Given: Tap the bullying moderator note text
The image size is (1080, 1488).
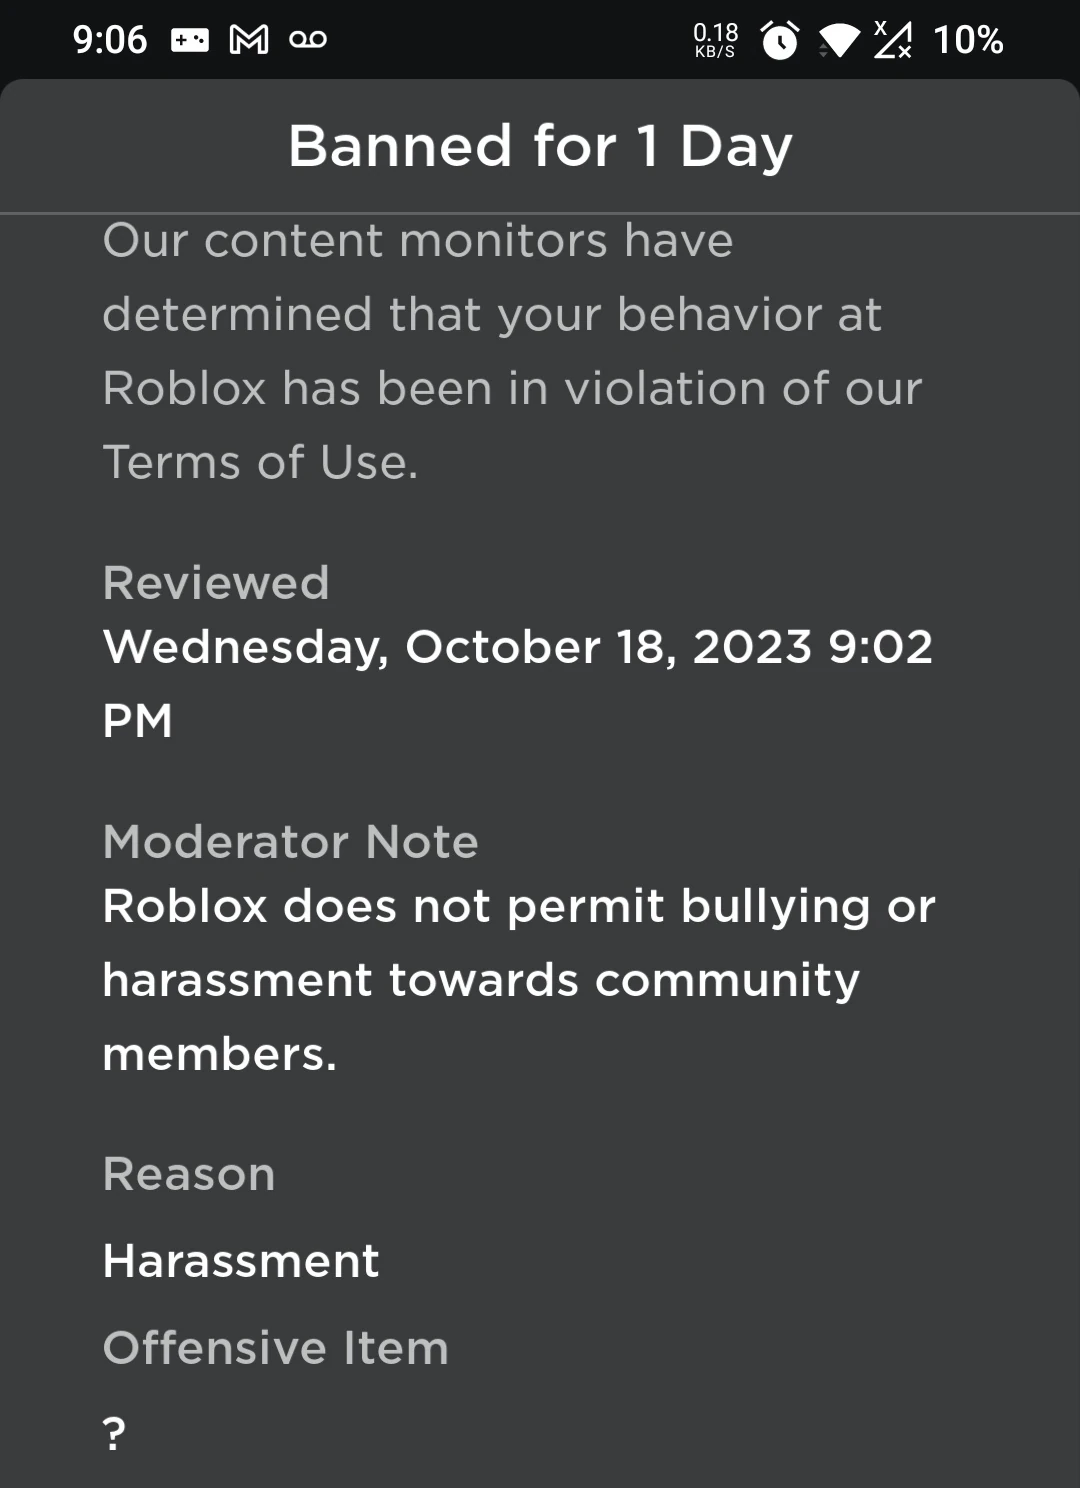Looking at the screenshot, I should 518,978.
